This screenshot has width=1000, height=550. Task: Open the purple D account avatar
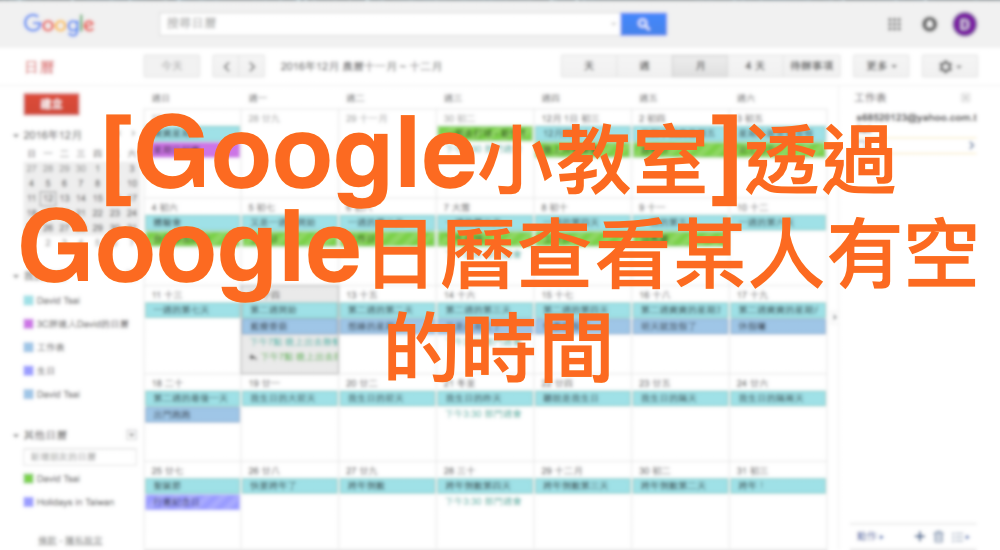pyautogui.click(x=964, y=24)
